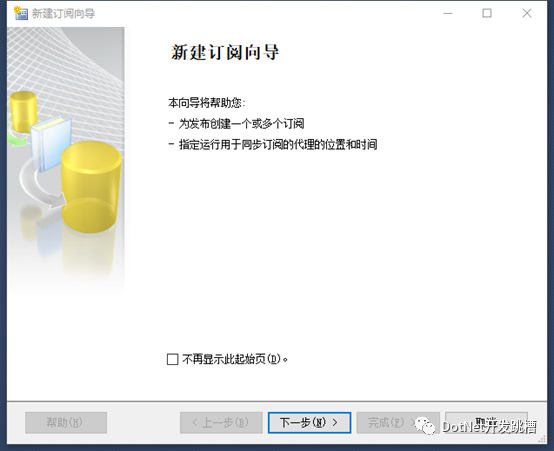Click the green arrow graphic on left edge
554x451 pixels.
pos(17,139)
